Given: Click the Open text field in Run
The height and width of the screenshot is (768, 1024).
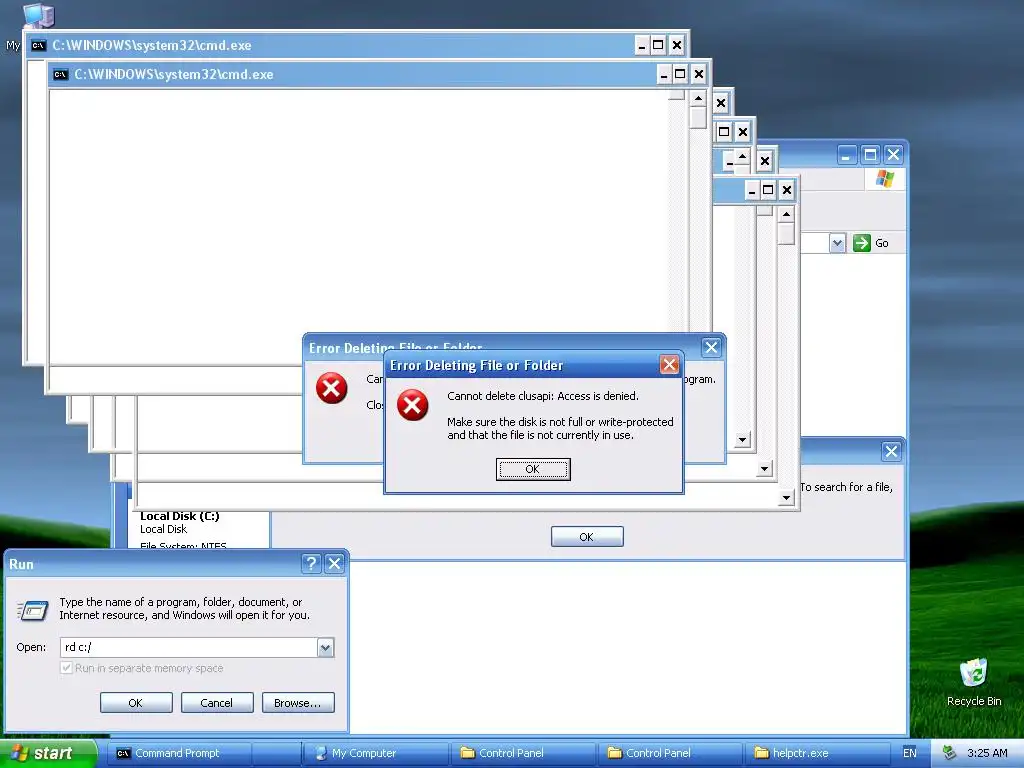Looking at the screenshot, I should pyautogui.click(x=189, y=647).
